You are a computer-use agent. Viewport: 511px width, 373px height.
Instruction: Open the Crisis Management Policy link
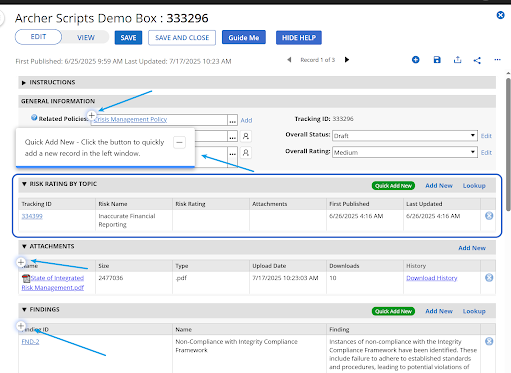coord(130,119)
